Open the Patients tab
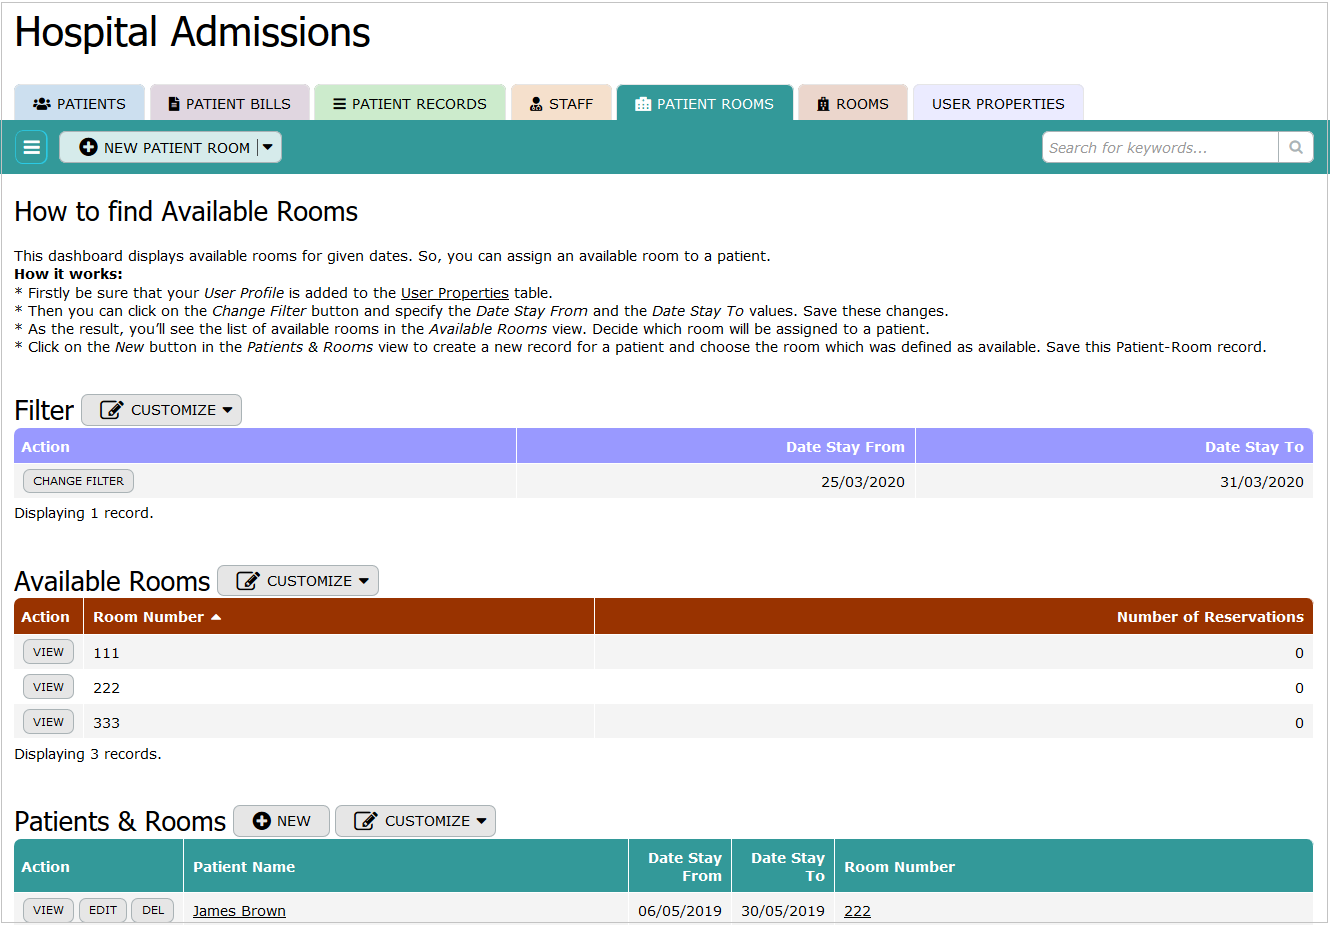This screenshot has height=925, width=1330. click(80, 103)
